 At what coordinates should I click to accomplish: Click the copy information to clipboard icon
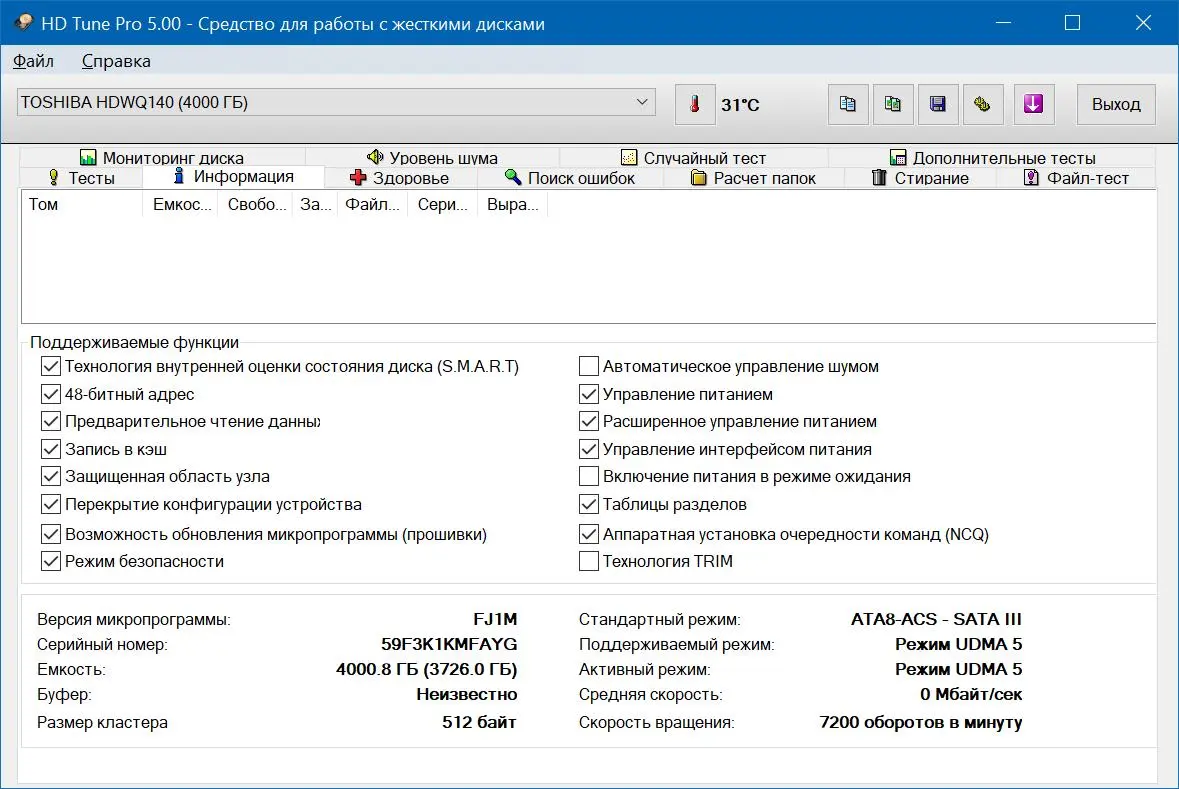[847, 104]
